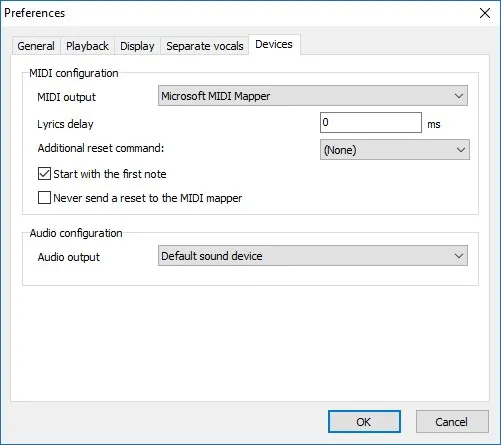Screen dimensions: 501x445
Task: Click the Start with the first note label
Action: tap(110, 174)
